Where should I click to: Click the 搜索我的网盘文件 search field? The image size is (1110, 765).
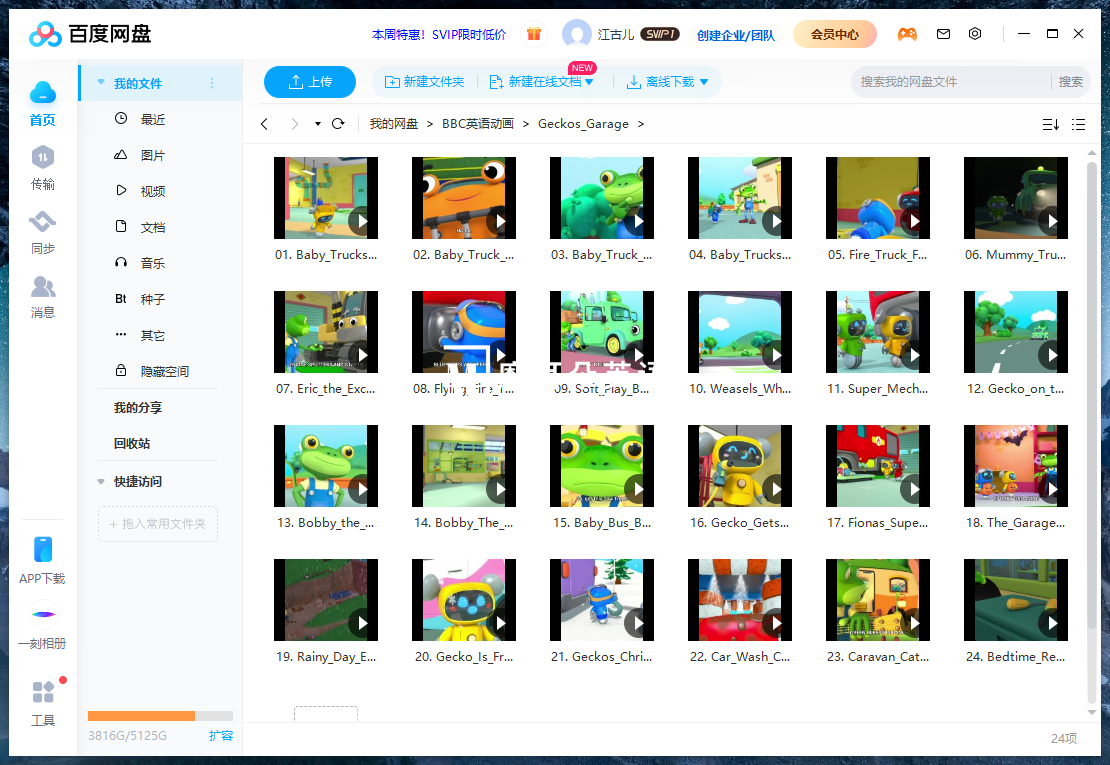point(950,82)
